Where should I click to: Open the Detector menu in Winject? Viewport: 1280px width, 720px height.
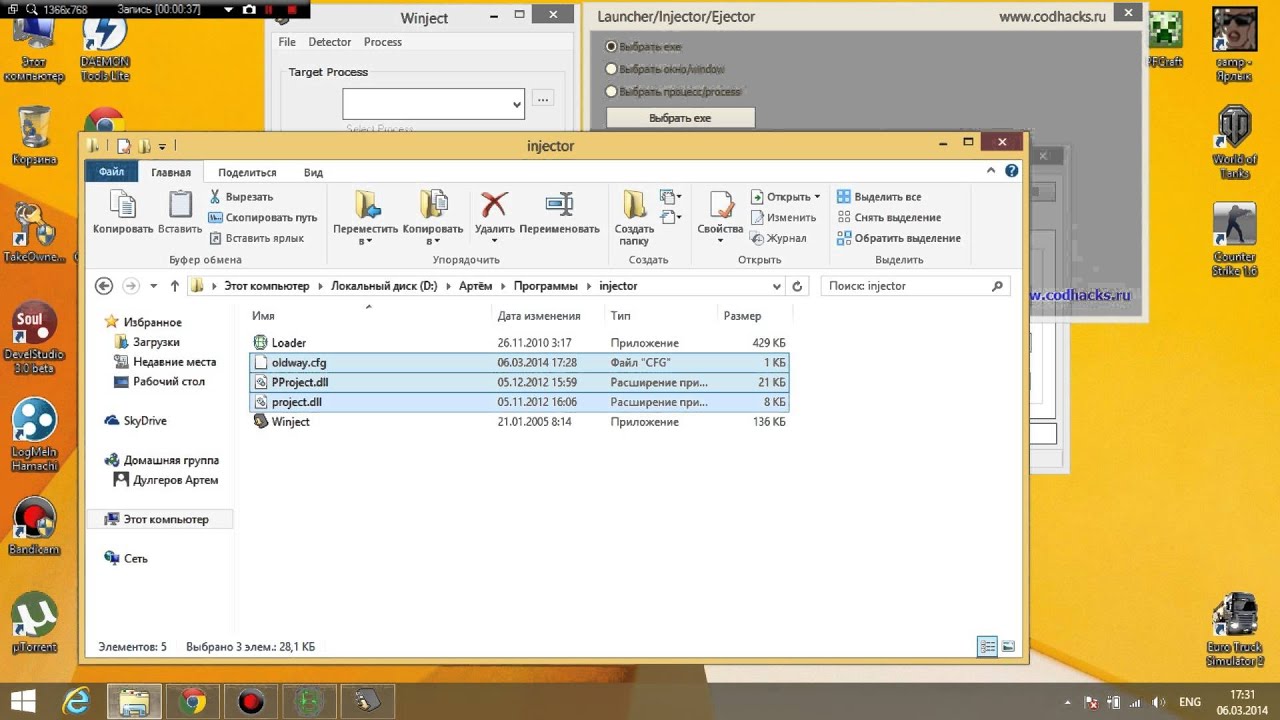[329, 42]
